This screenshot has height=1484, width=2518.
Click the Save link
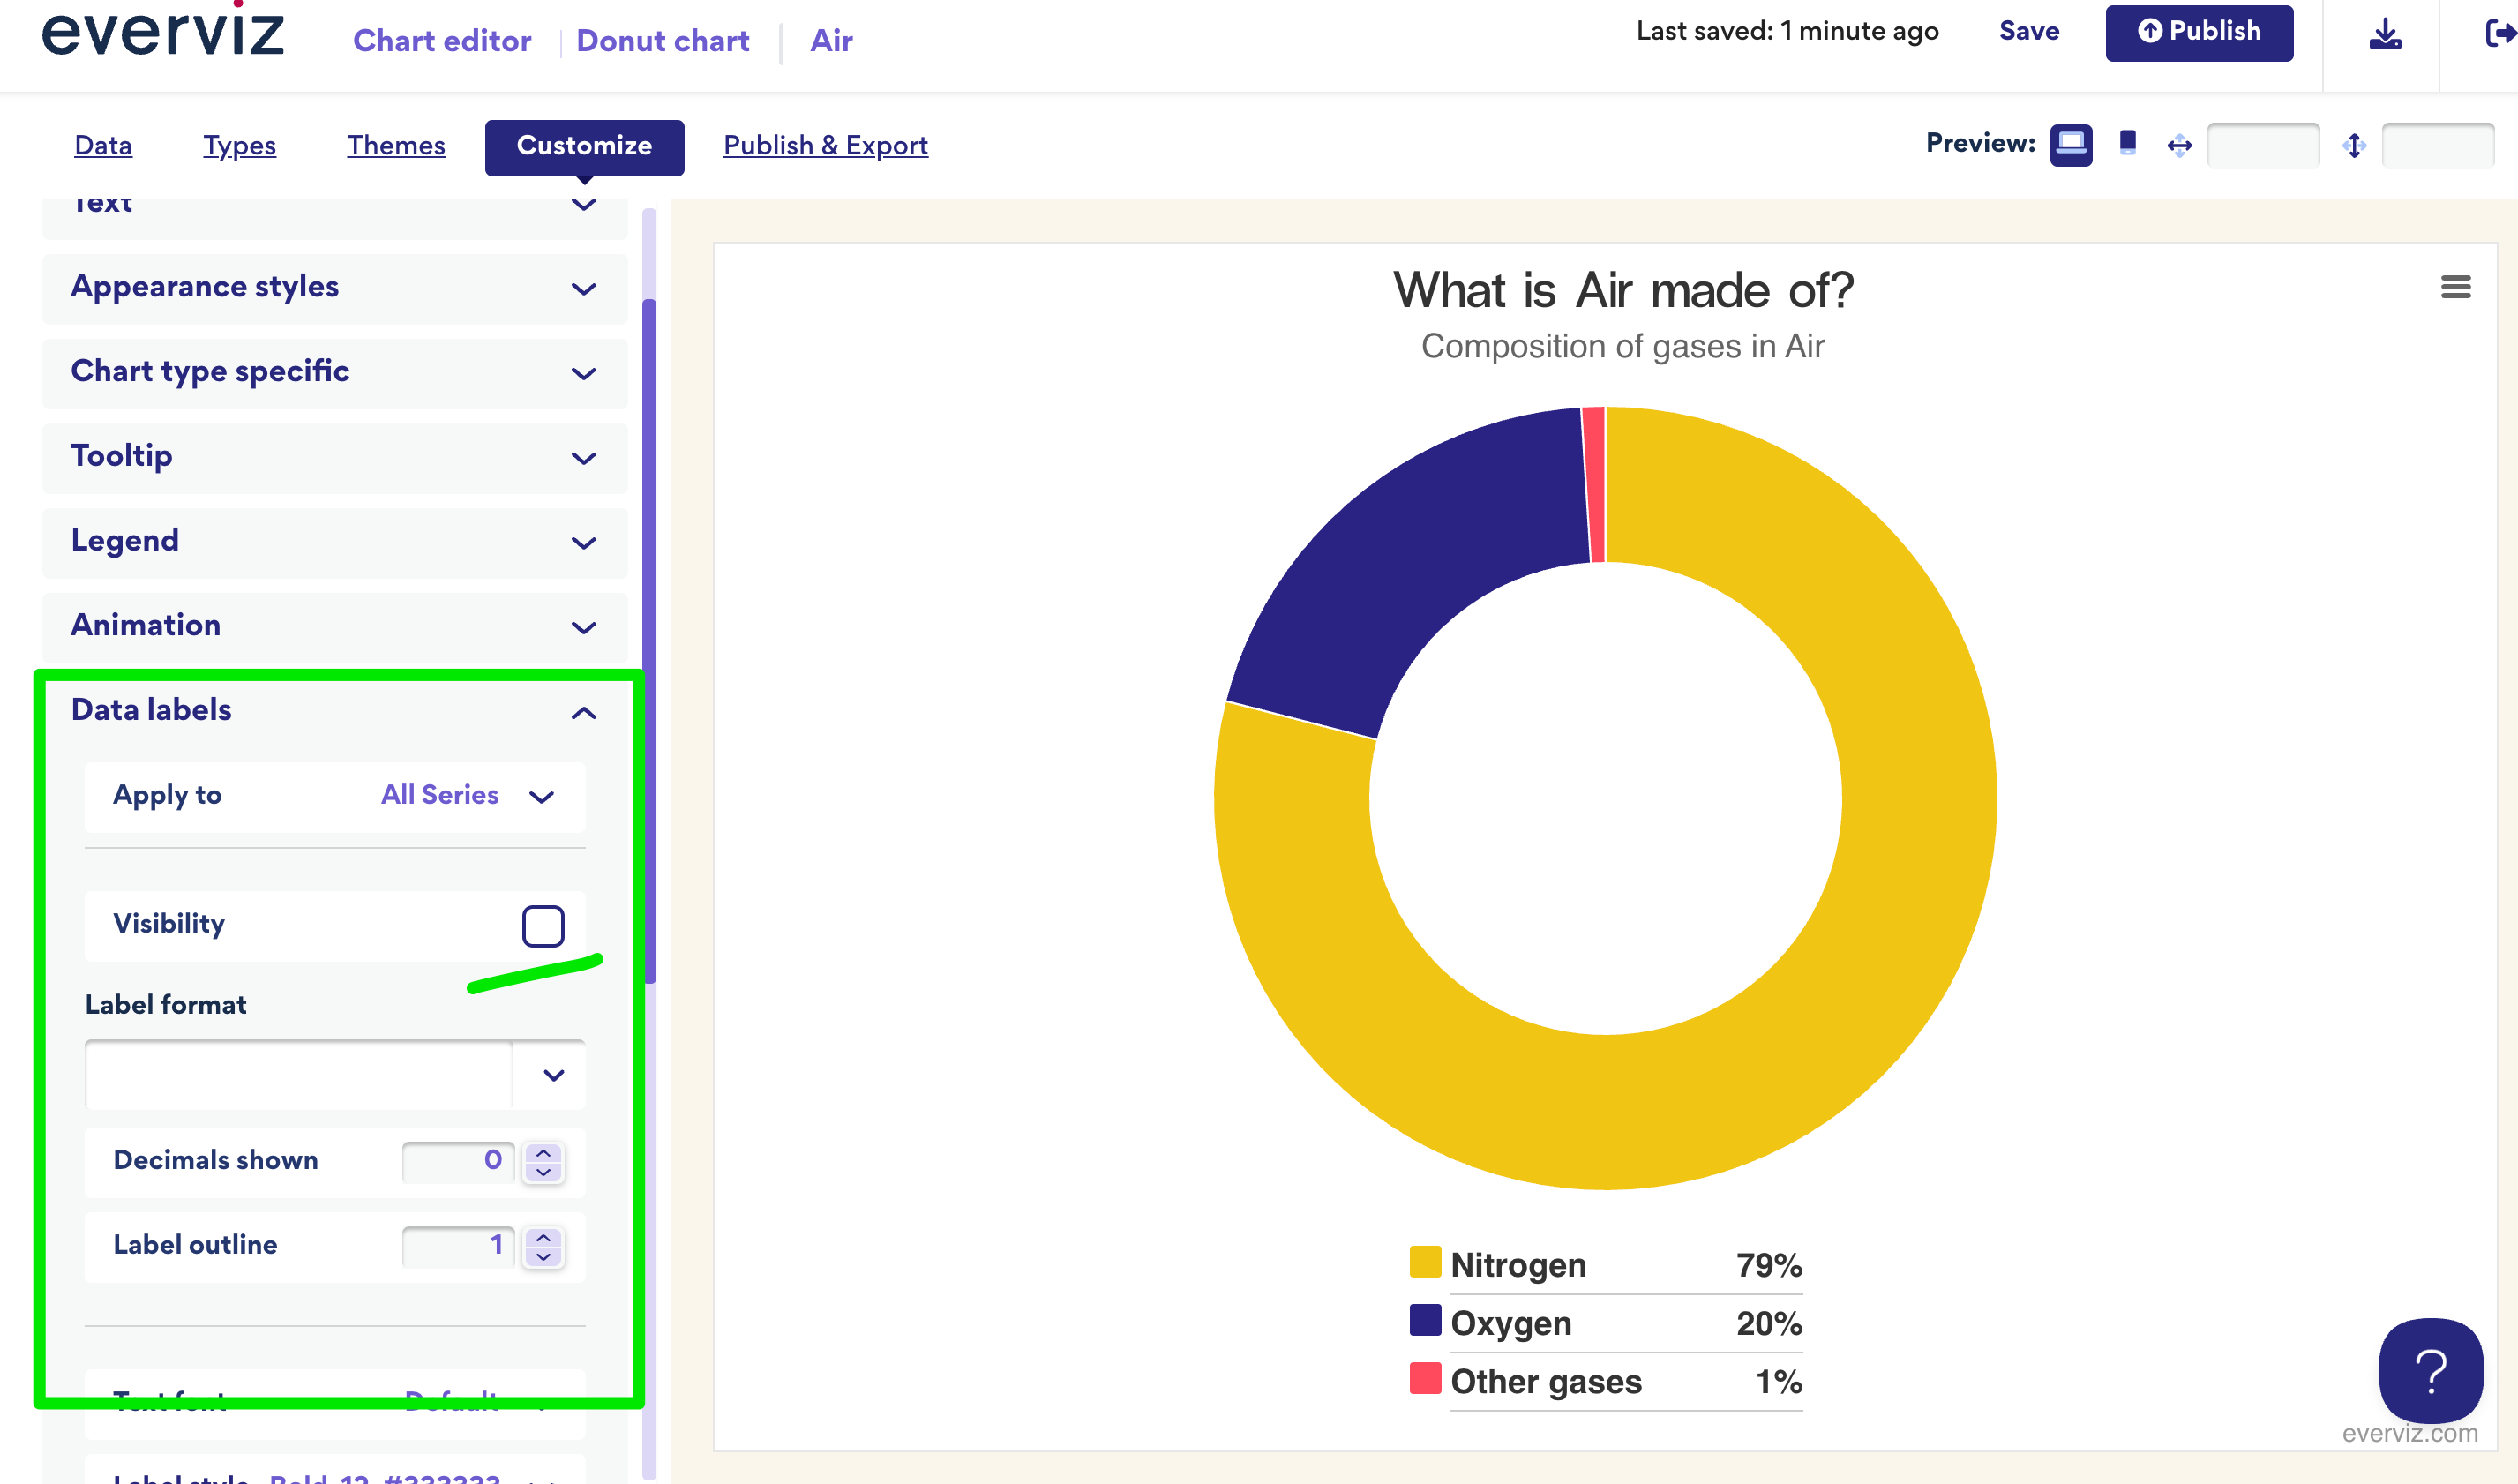tap(2028, 32)
